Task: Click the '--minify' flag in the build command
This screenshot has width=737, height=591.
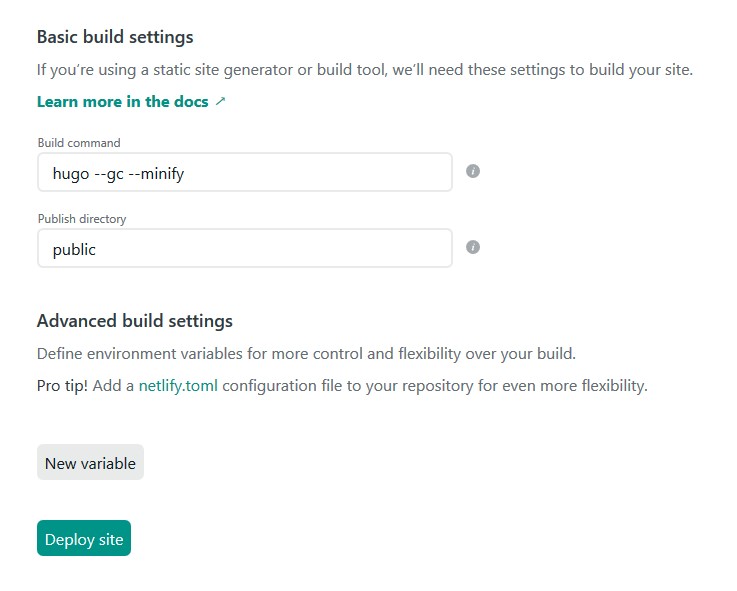Action: 156,173
